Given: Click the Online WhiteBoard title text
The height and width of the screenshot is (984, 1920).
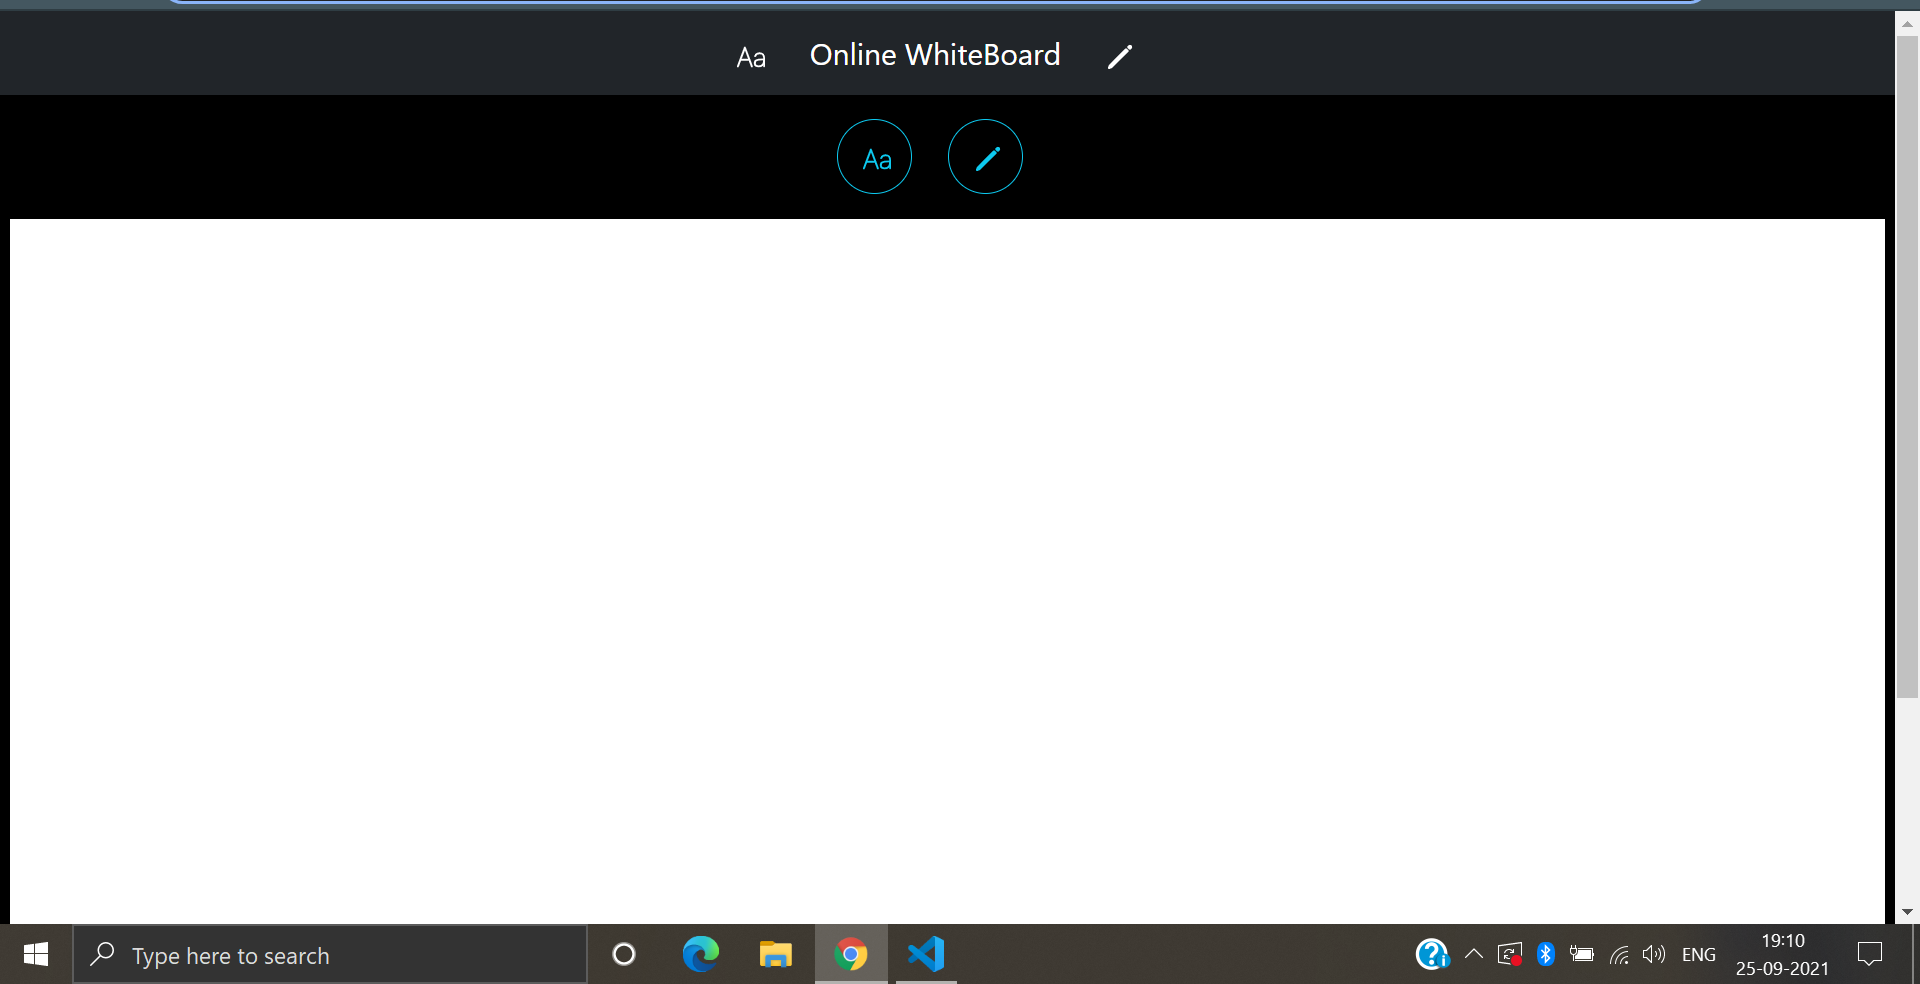Looking at the screenshot, I should (934, 55).
